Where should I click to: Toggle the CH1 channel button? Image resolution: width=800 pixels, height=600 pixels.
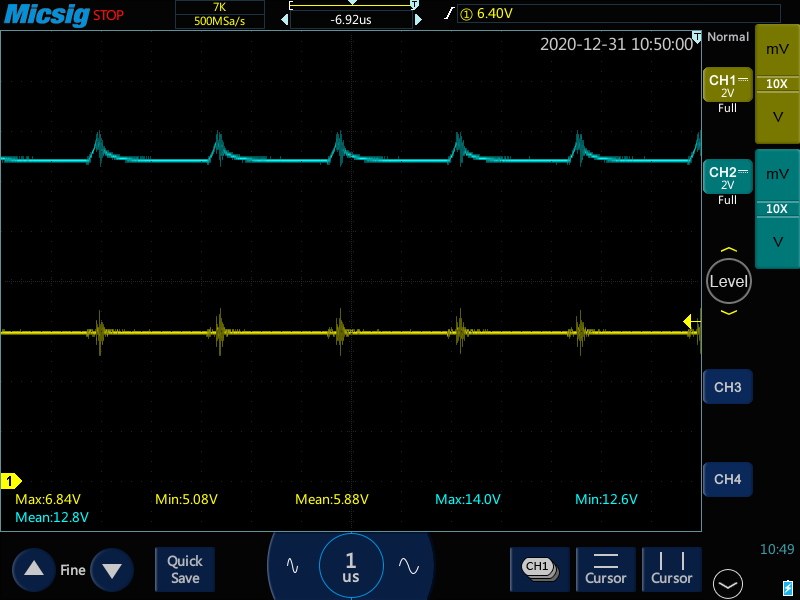[x=728, y=85]
